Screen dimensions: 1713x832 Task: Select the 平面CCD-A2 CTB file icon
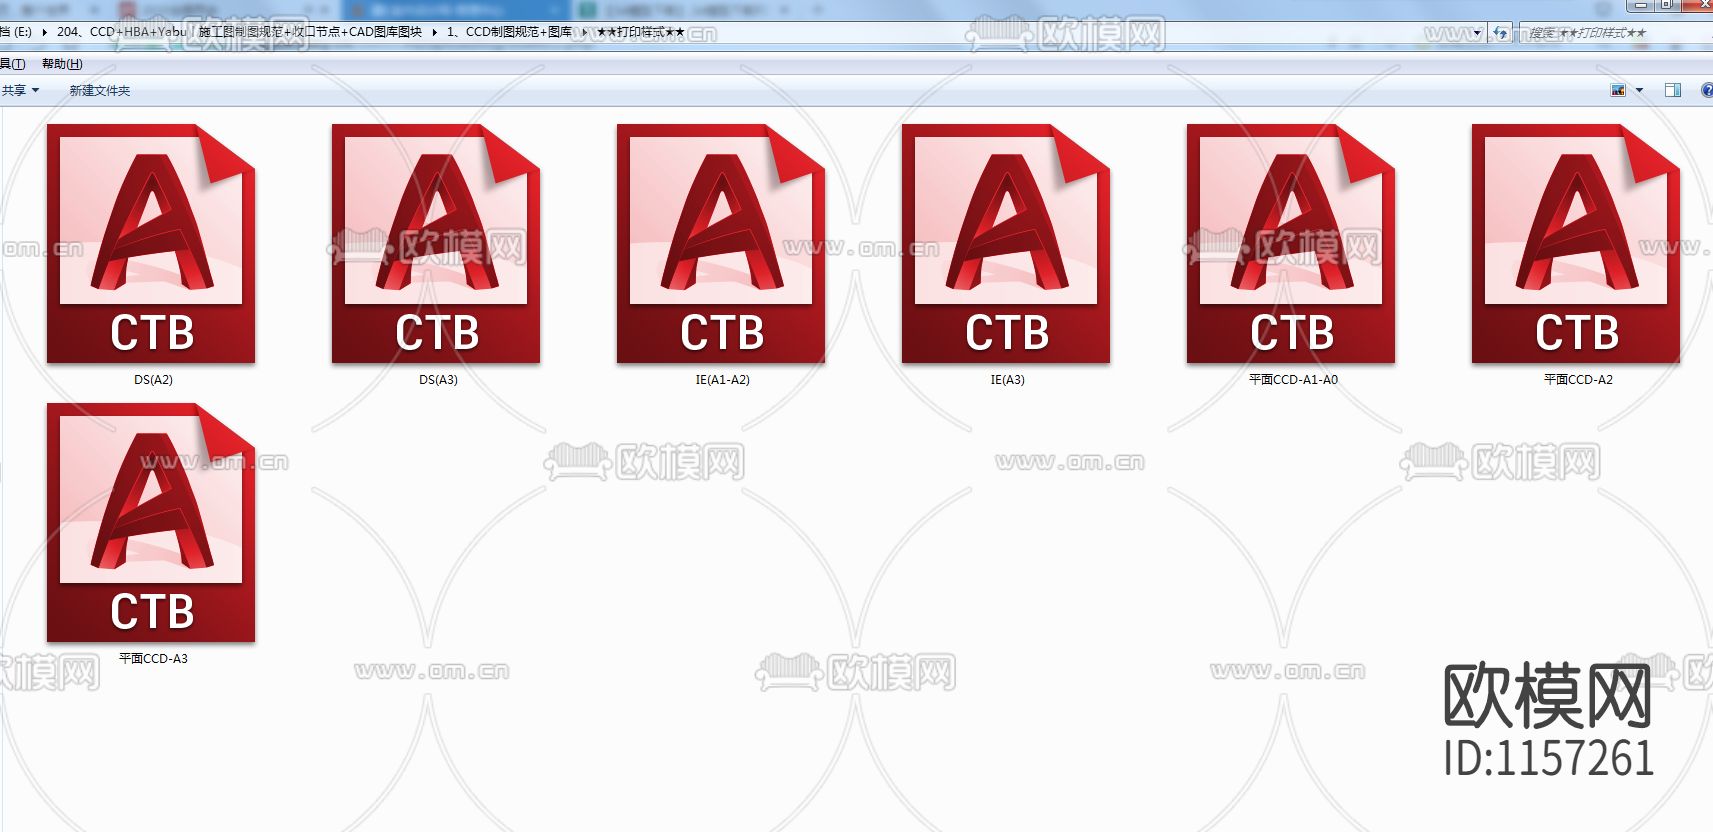[1576, 243]
